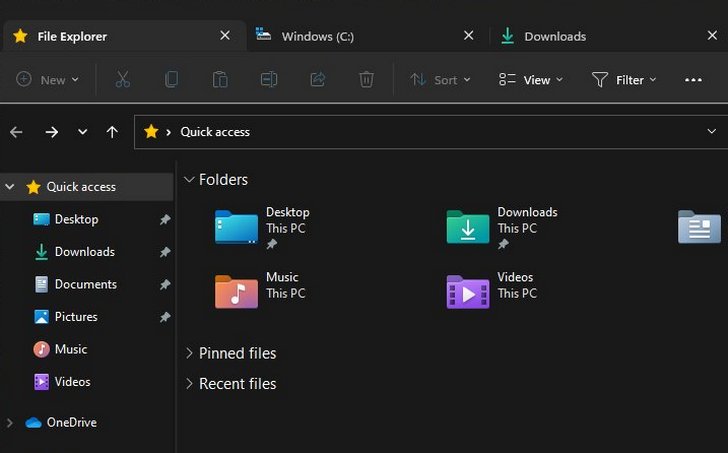Expand the address bar history dropdown
The height and width of the screenshot is (453, 728).
711,131
